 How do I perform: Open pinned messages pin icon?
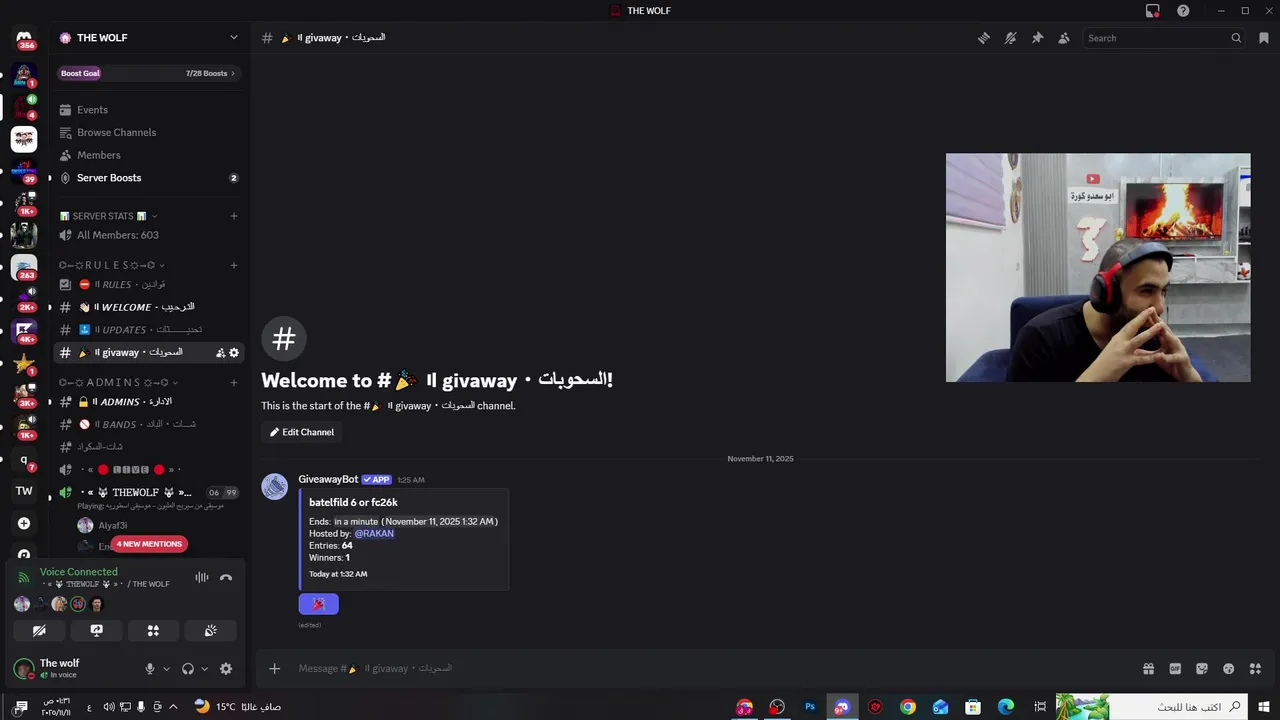(1037, 38)
